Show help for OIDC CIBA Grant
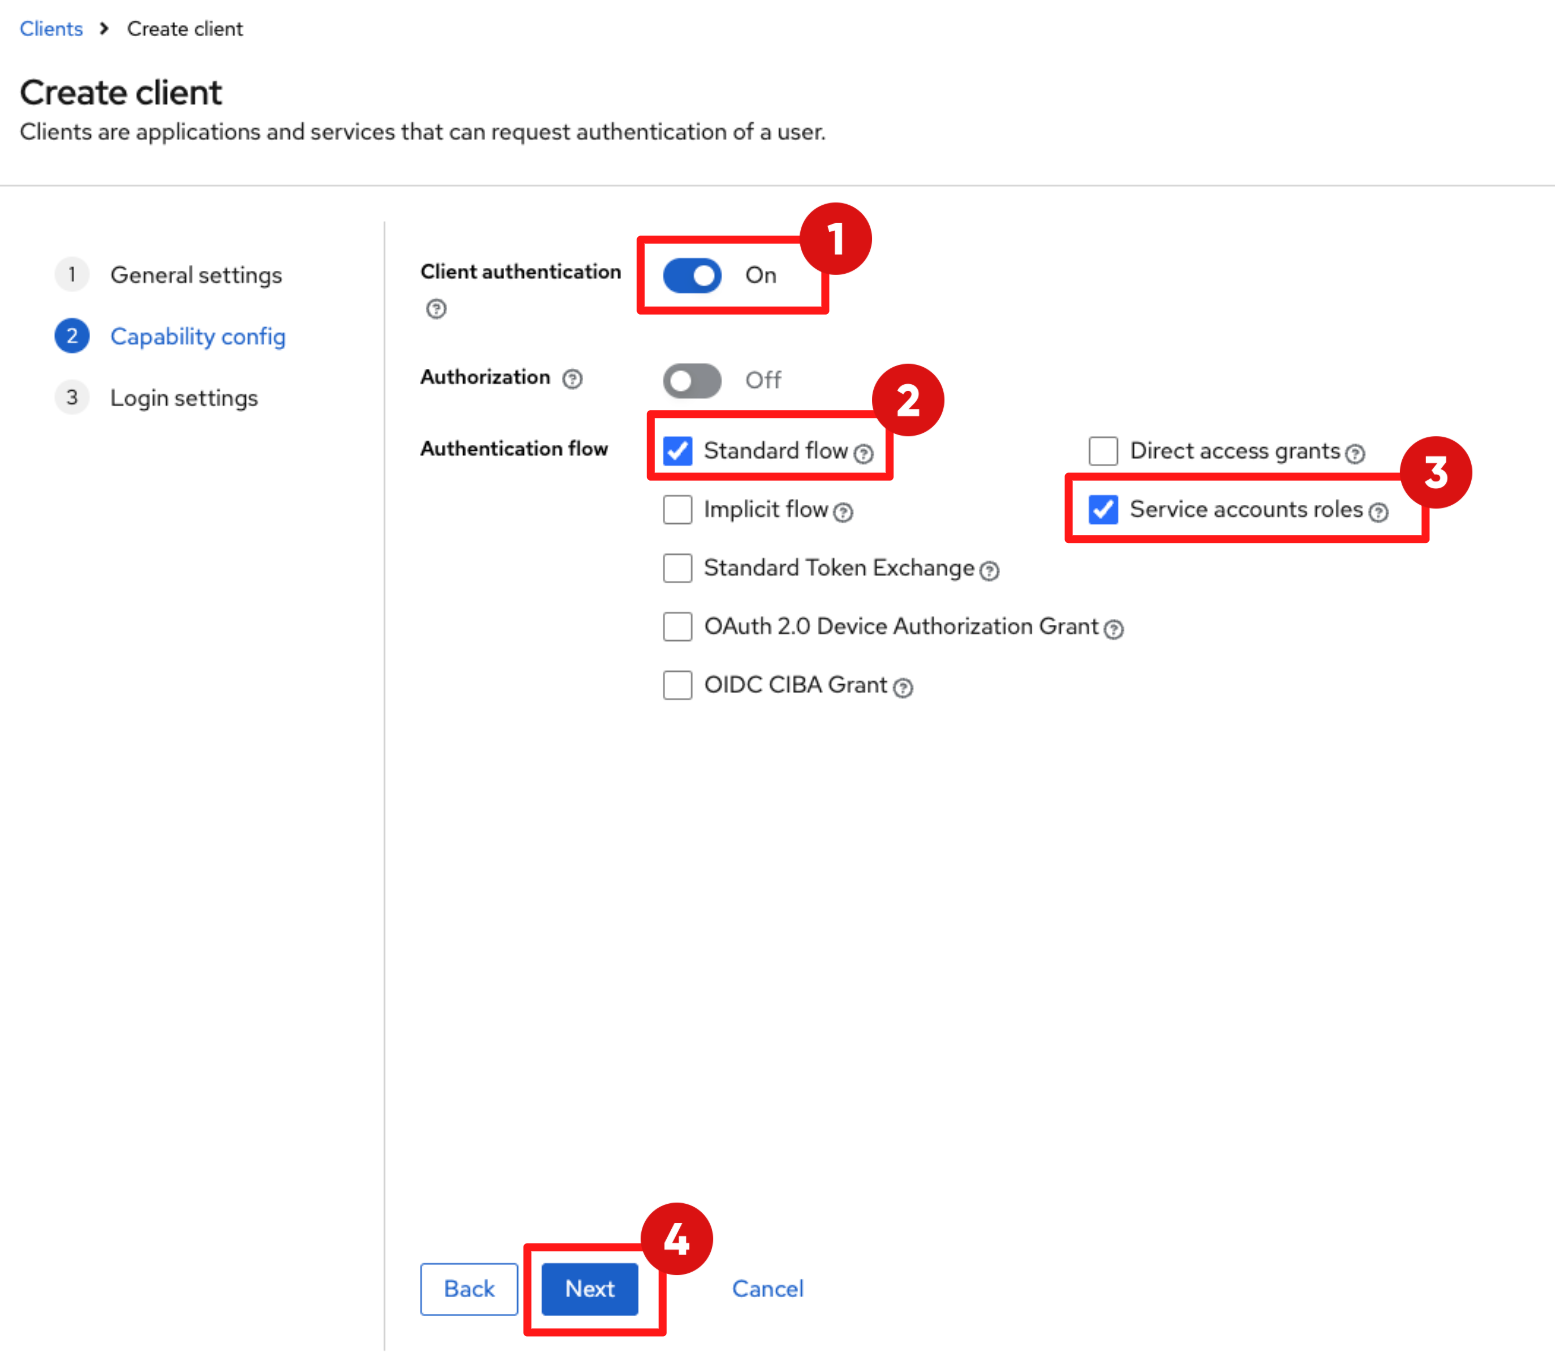The image size is (1555, 1361). click(903, 688)
